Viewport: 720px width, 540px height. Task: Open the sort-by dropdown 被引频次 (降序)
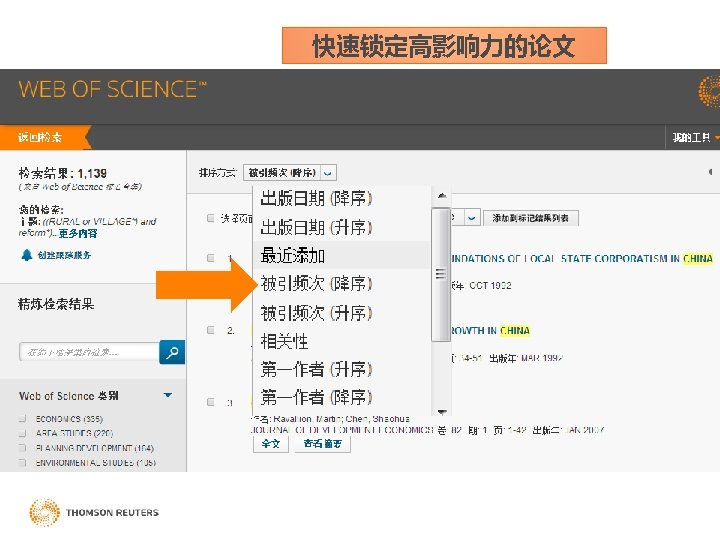point(290,173)
